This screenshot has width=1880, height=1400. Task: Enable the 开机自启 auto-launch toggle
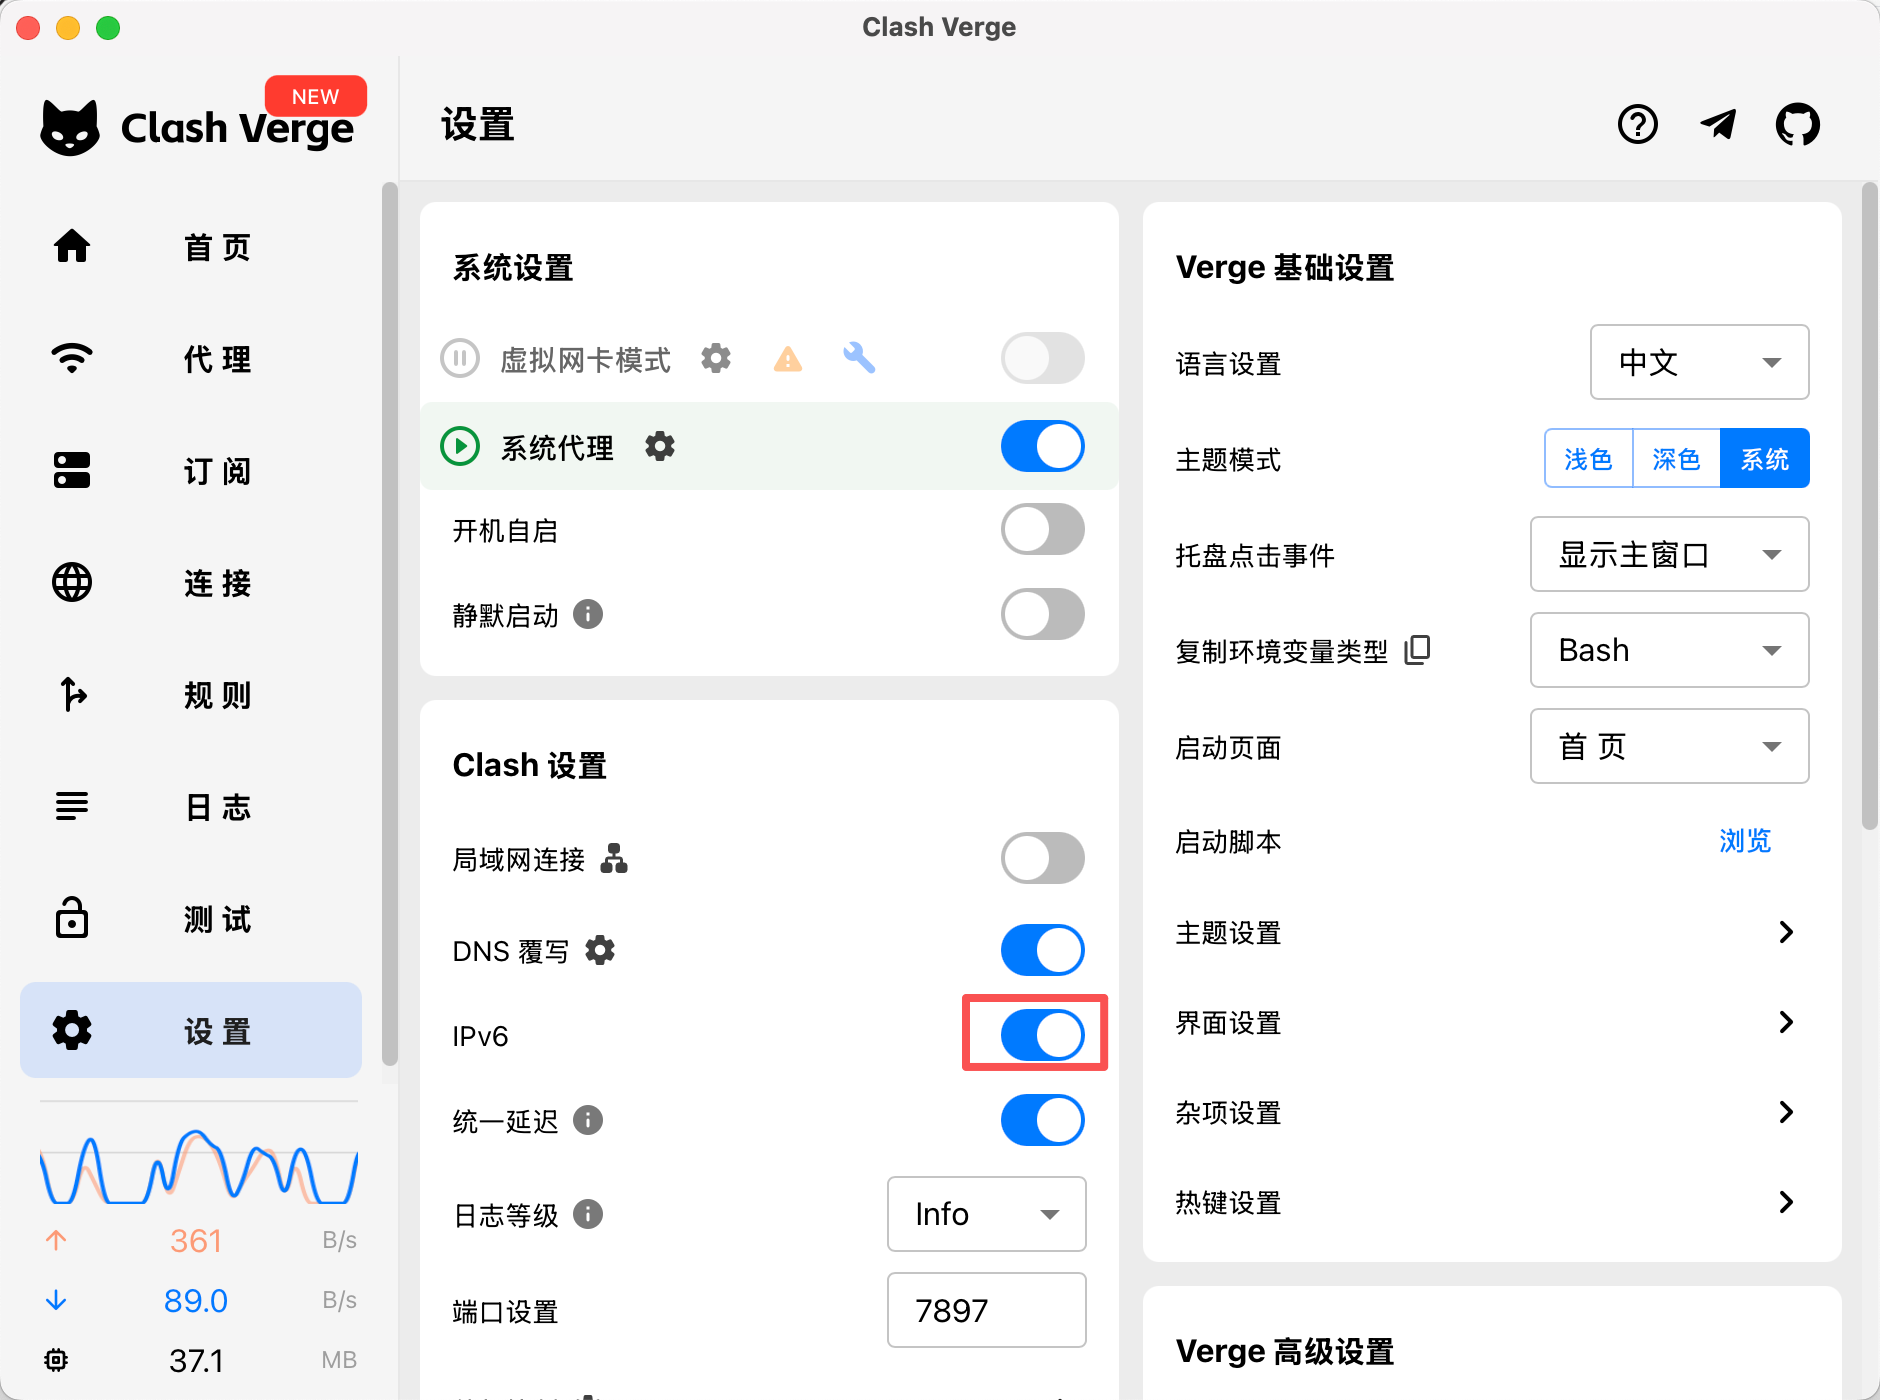[x=1042, y=530]
